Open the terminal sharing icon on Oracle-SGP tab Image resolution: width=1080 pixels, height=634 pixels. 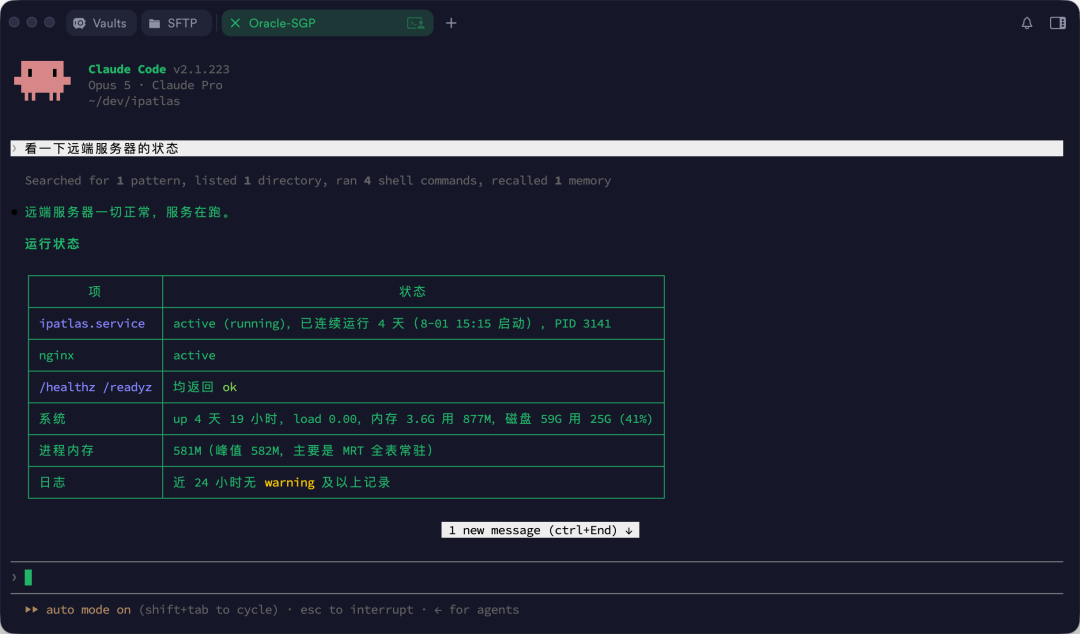(x=415, y=23)
